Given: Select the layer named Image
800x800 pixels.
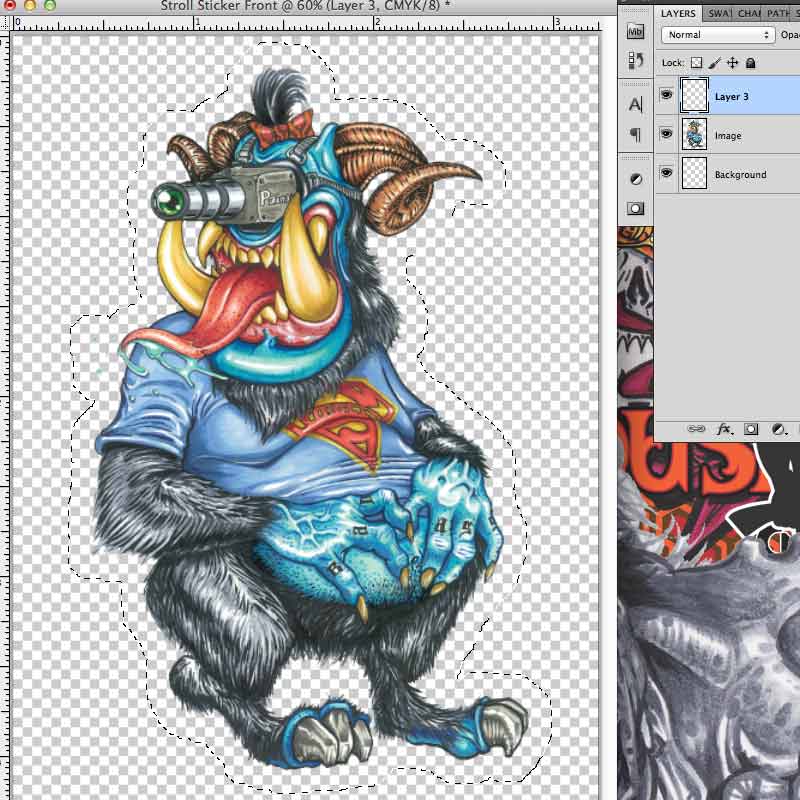Looking at the screenshot, I should pyautogui.click(x=728, y=136).
